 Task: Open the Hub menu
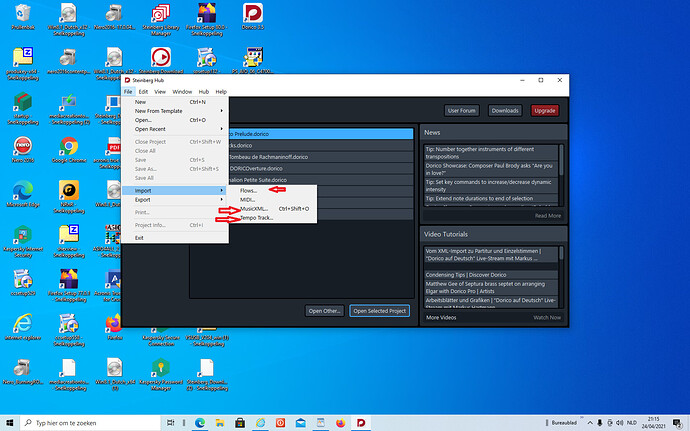204,92
